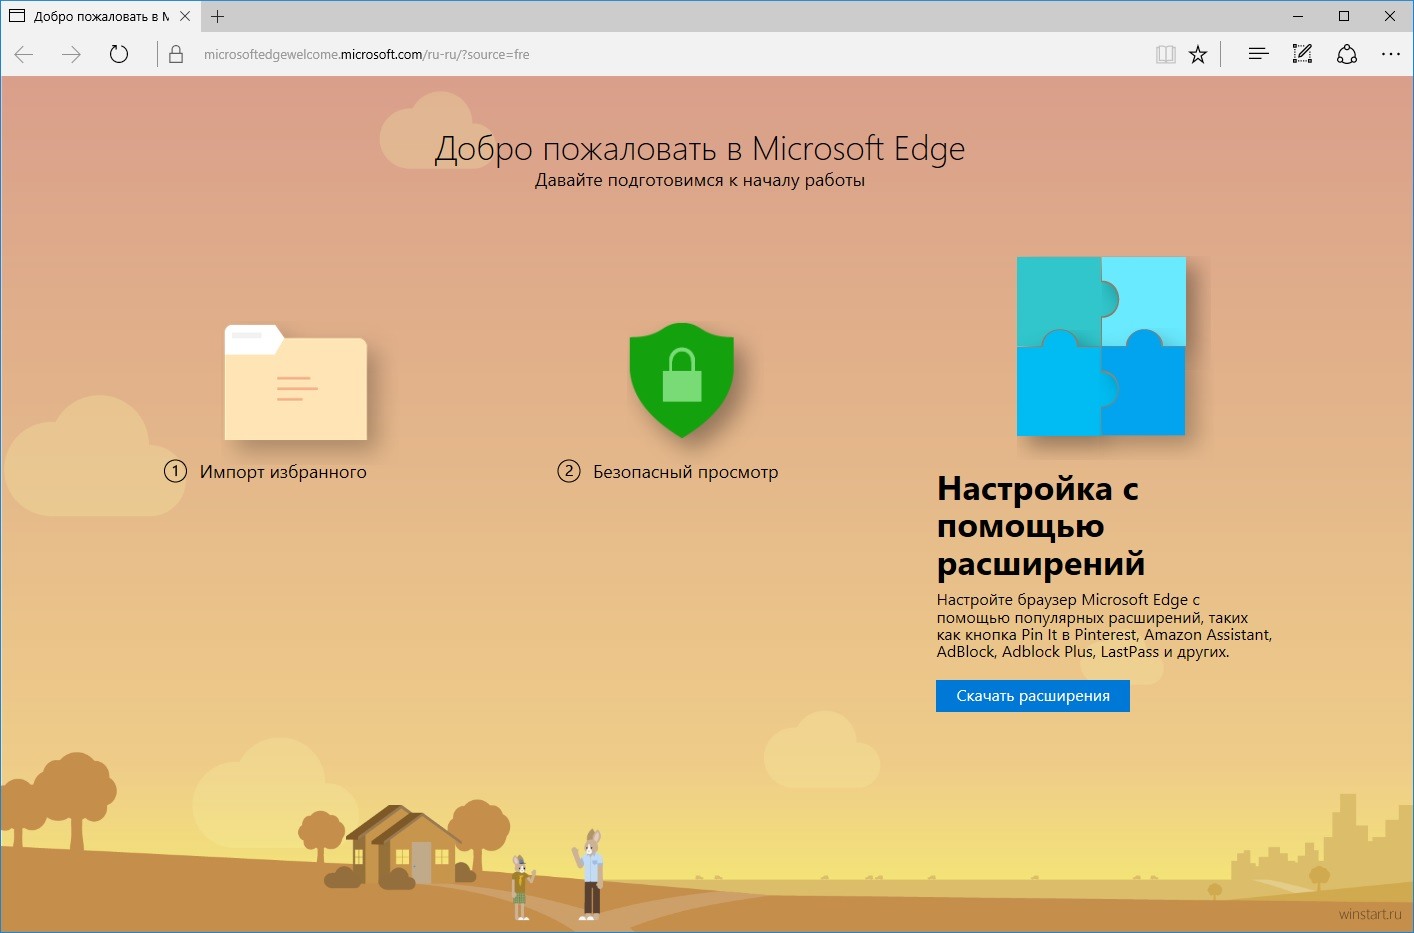Click the green shield safe browsing icon

pos(682,380)
